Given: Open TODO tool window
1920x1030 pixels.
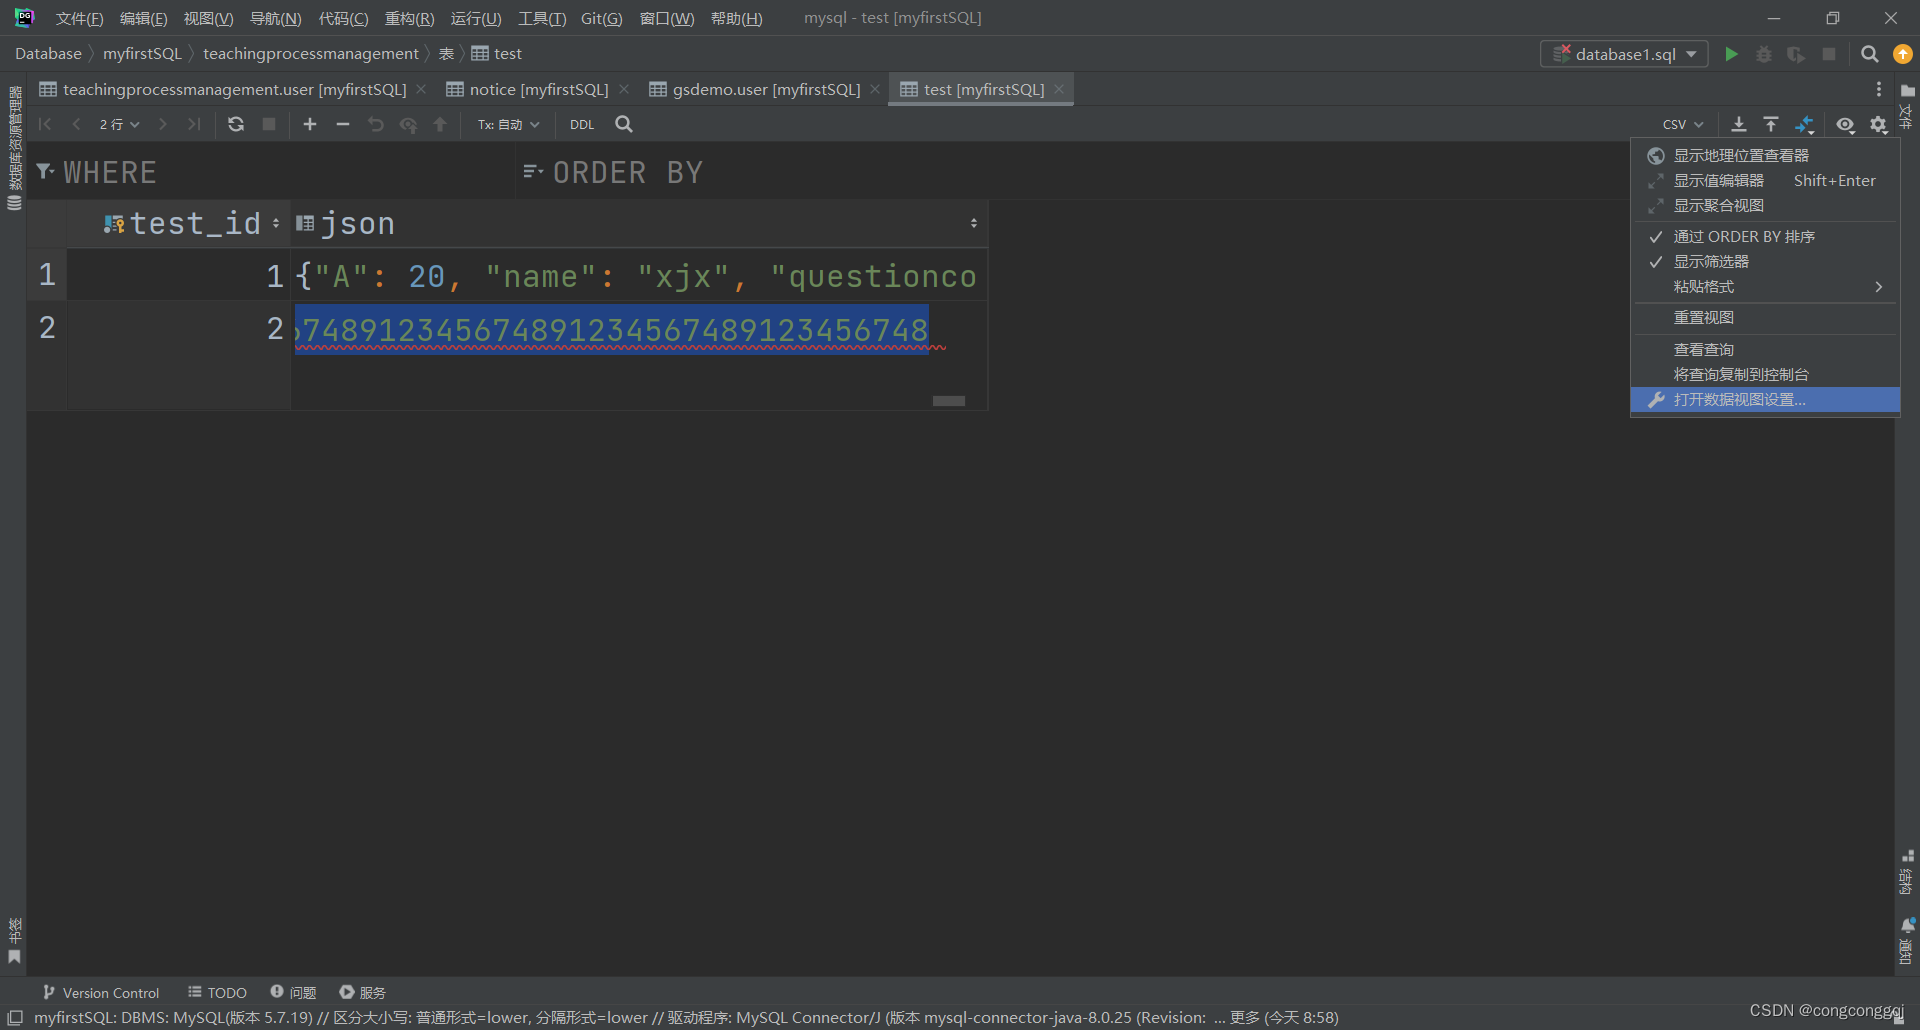Looking at the screenshot, I should [217, 992].
